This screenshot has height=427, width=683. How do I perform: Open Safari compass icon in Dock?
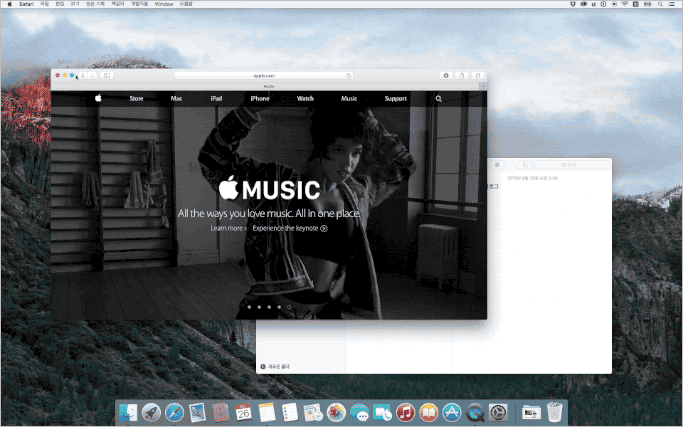pyautogui.click(x=174, y=412)
